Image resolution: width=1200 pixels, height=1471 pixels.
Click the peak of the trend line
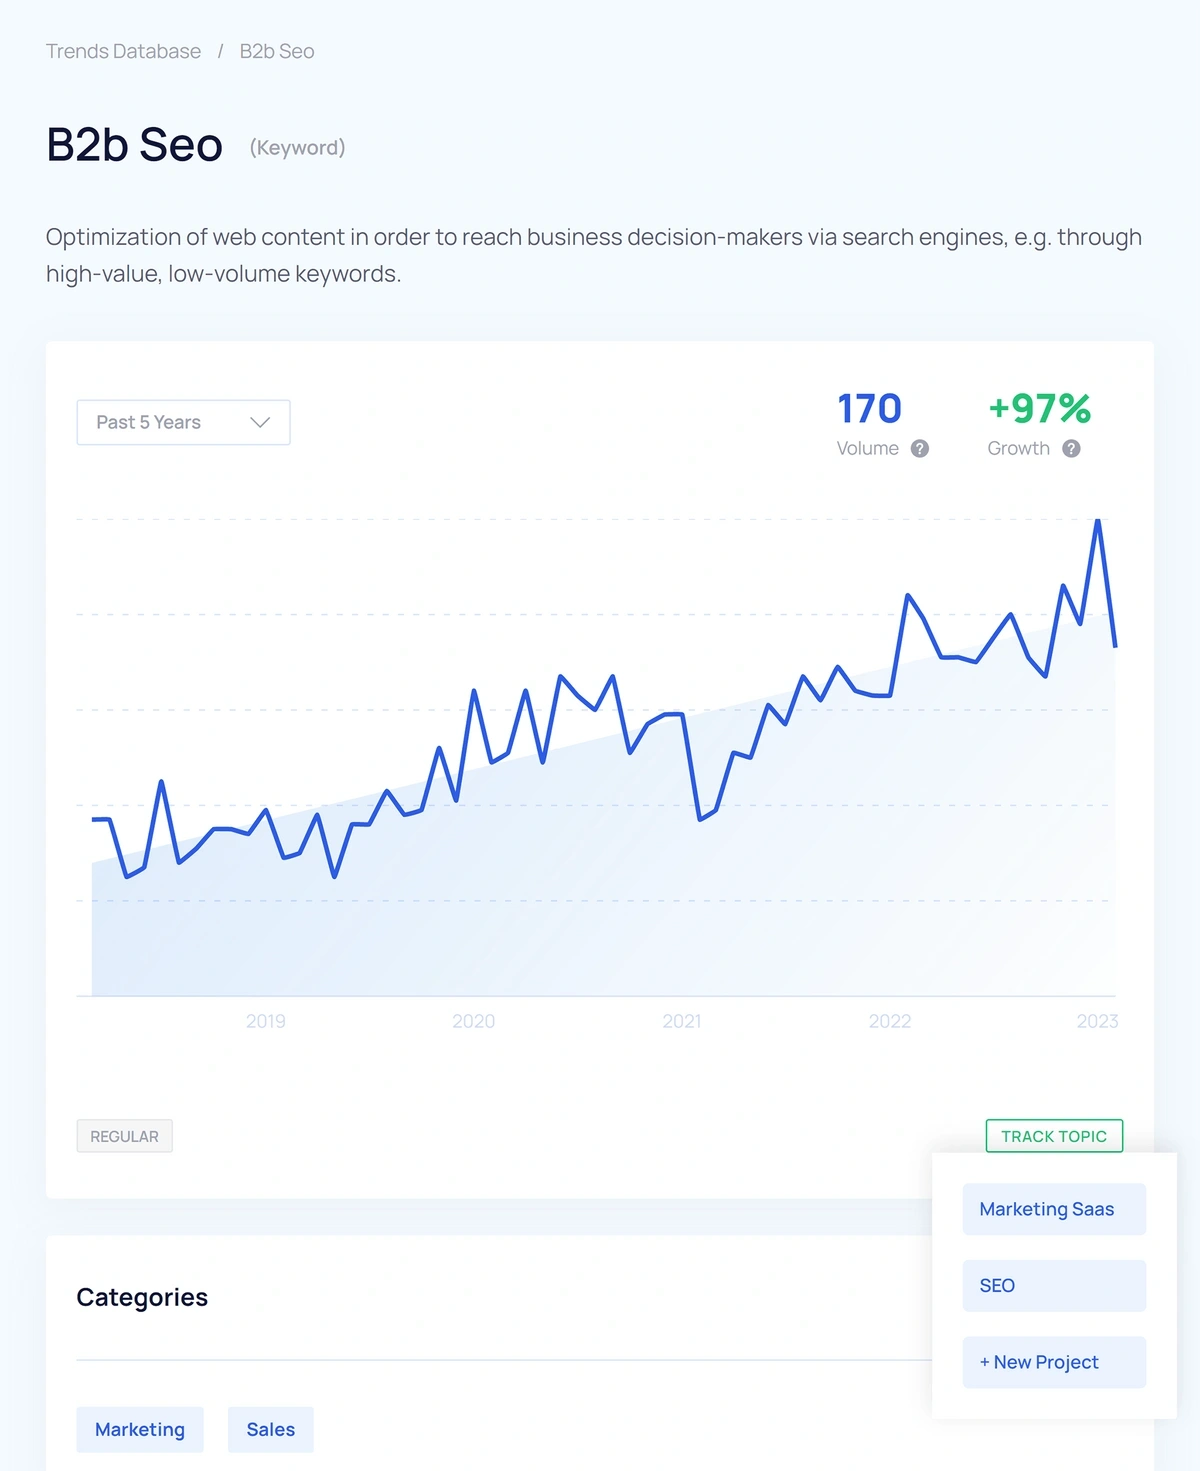[1097, 521]
